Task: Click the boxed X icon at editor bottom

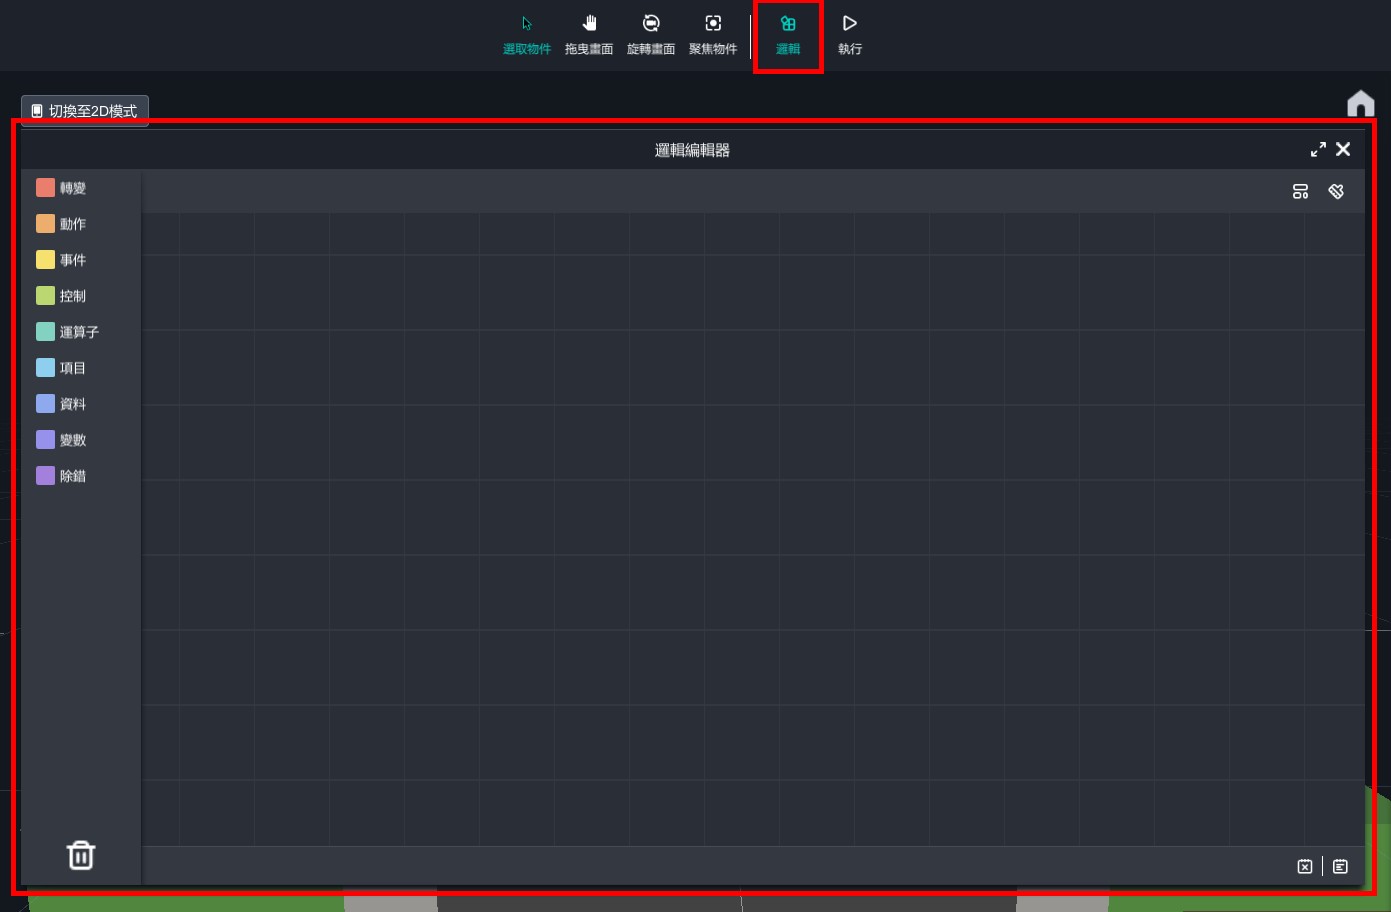Action: [1305, 867]
